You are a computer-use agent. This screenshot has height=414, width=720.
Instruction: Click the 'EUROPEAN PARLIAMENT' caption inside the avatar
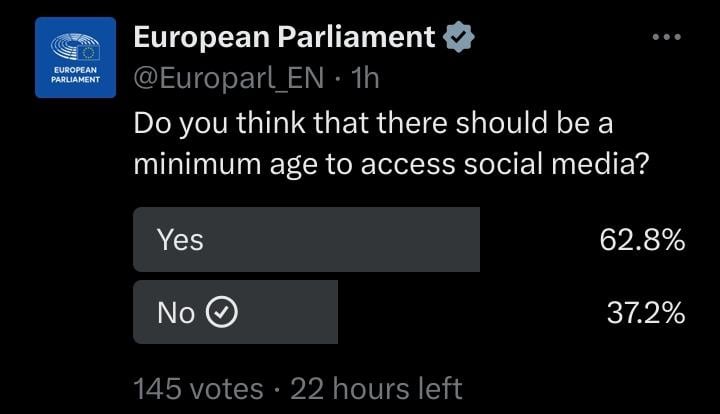pyautogui.click(x=76, y=75)
